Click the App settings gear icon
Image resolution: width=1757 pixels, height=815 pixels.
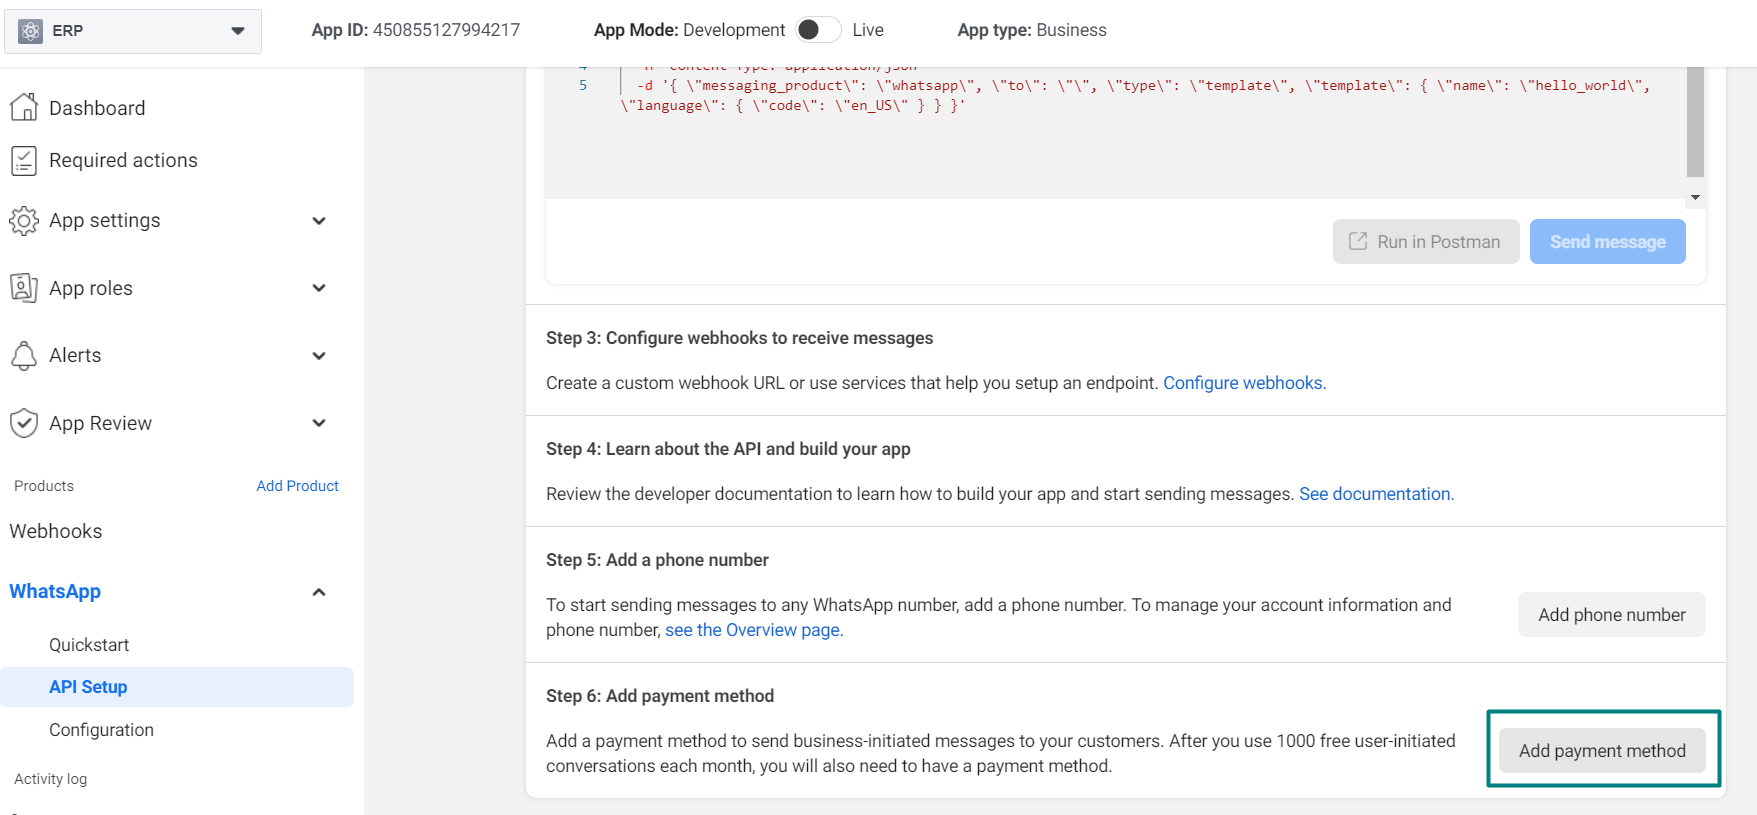coord(24,220)
